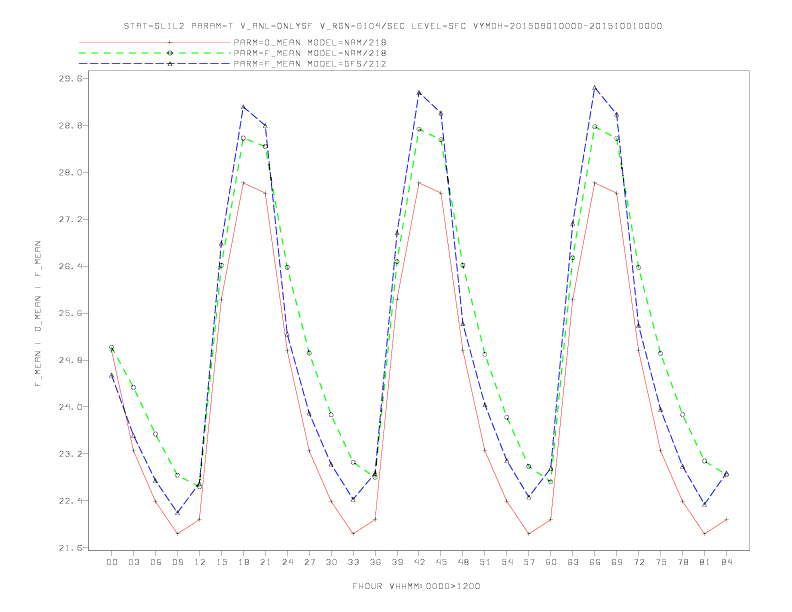Click x-axis tick label 63
This screenshot has width=792, height=612.
point(573,562)
